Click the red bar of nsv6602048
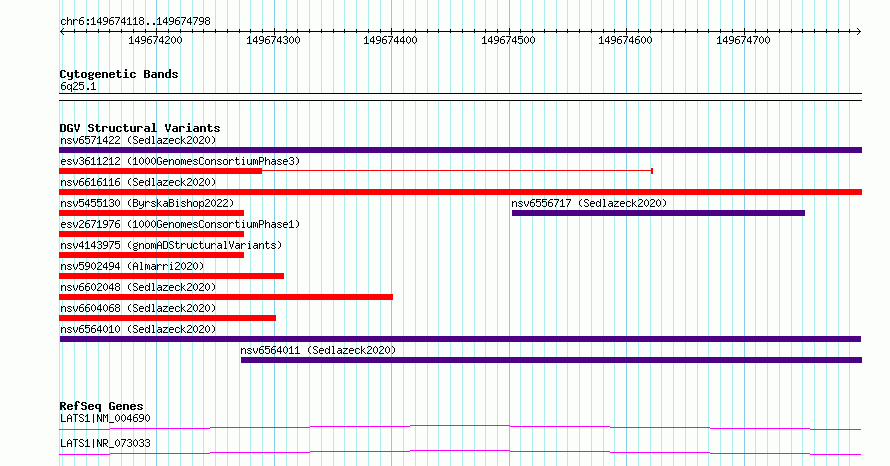 tap(226, 297)
